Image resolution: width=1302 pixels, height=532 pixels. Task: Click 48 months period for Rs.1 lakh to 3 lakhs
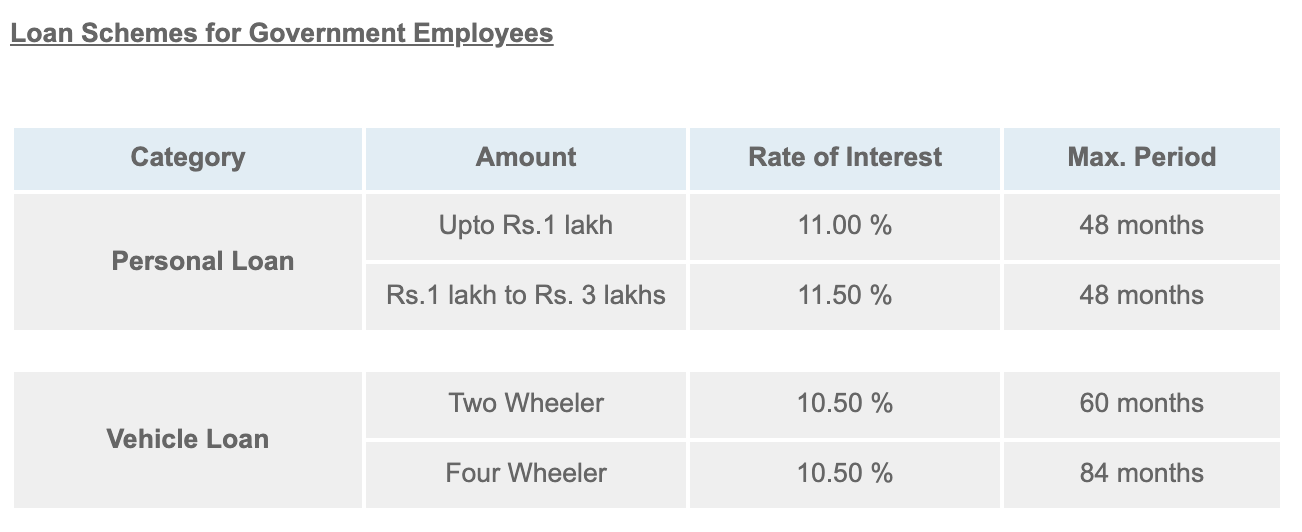(x=1142, y=295)
